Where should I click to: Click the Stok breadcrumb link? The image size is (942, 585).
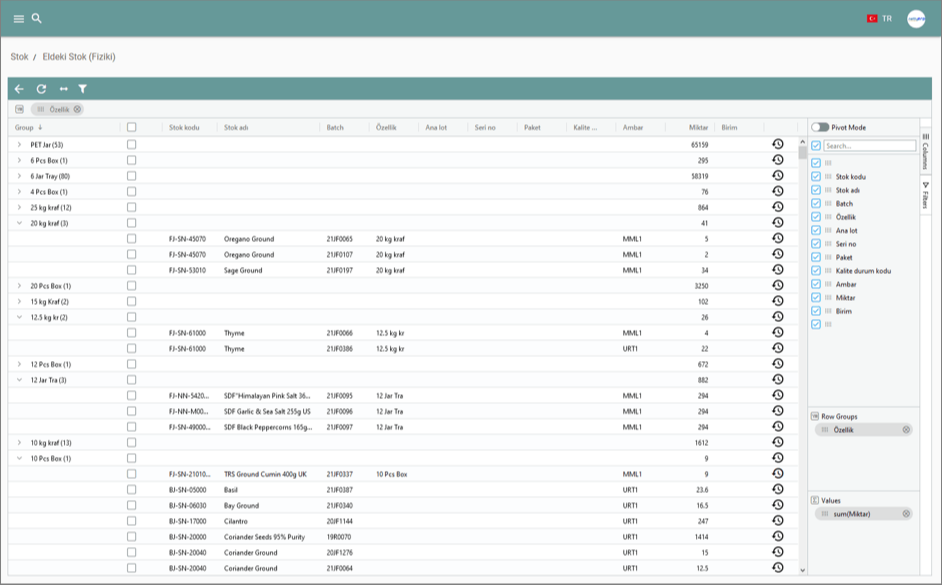coord(19,57)
